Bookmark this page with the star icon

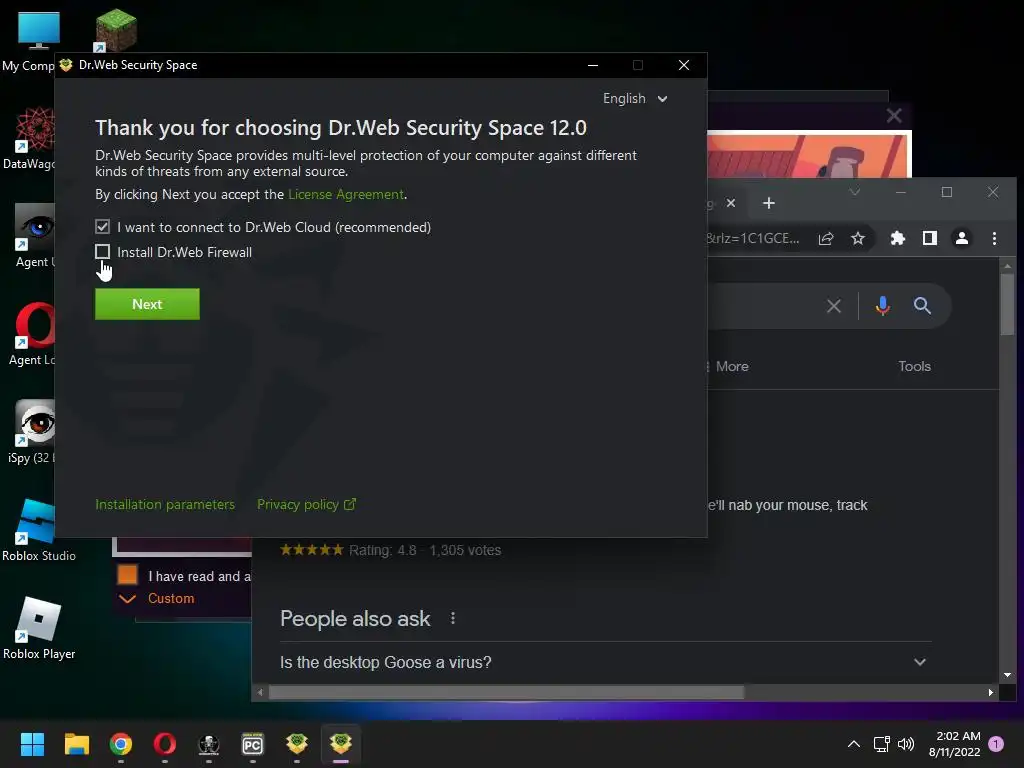[x=857, y=238]
